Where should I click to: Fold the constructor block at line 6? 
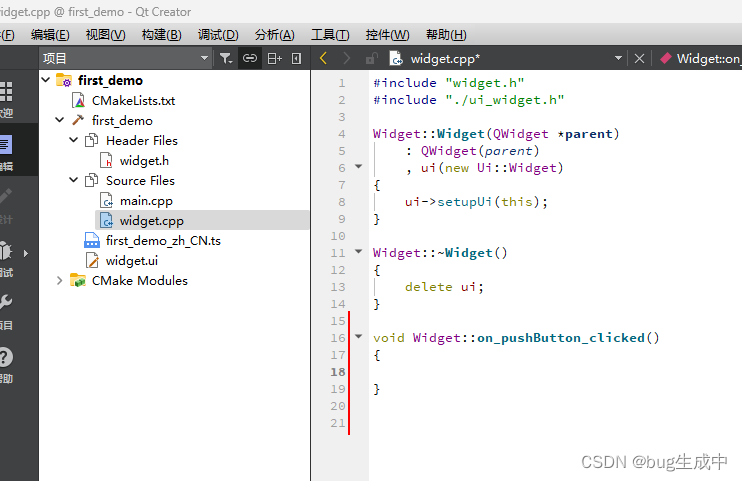(359, 167)
